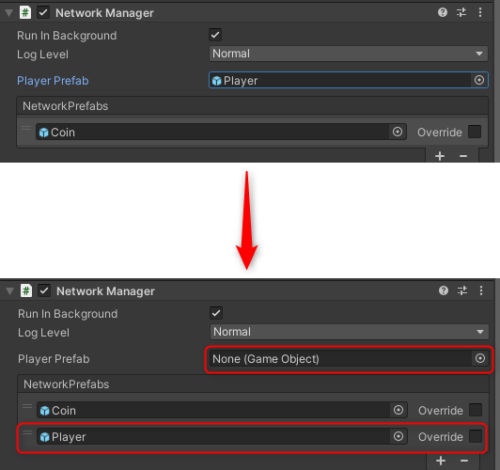Screen dimensions: 500x470
Task: Open help for upper Network Manager
Action: (442, 13)
